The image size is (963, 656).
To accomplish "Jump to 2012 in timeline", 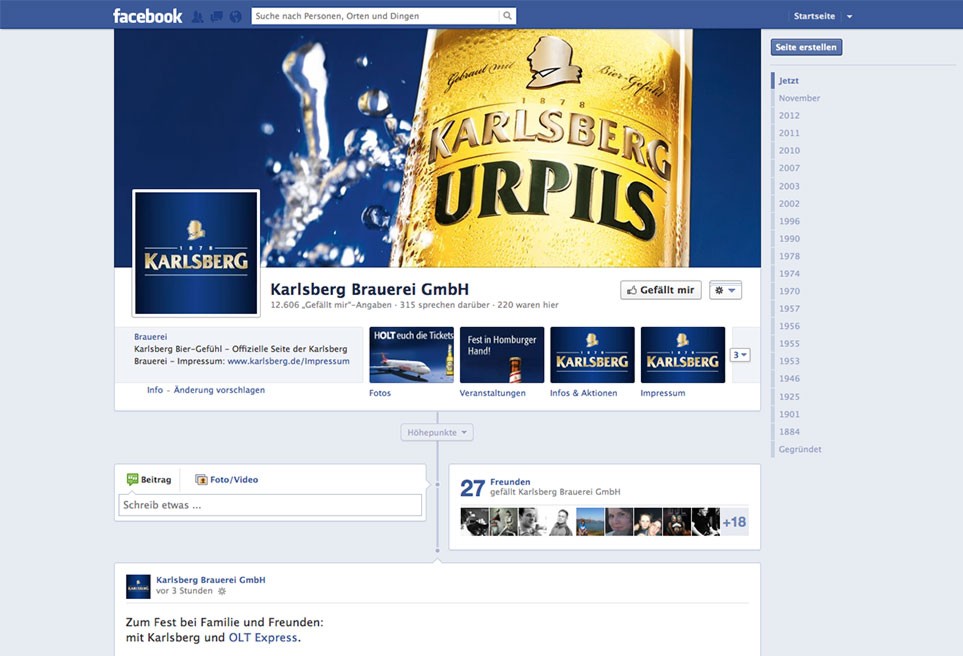I will [x=789, y=115].
